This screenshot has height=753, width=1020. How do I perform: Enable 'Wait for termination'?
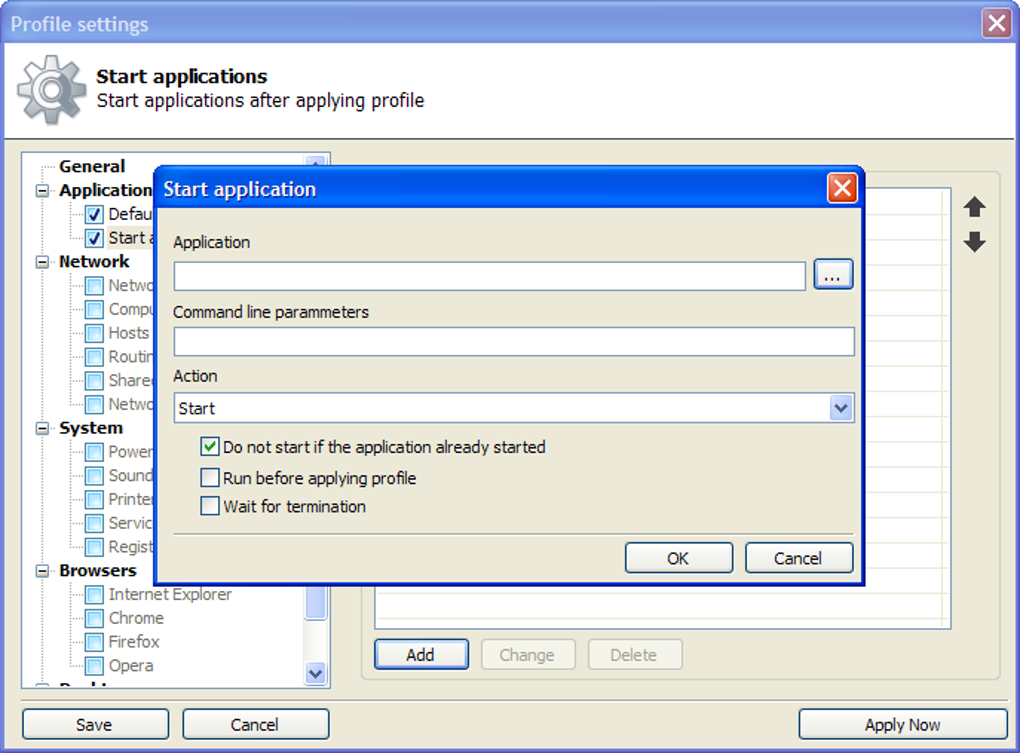210,506
